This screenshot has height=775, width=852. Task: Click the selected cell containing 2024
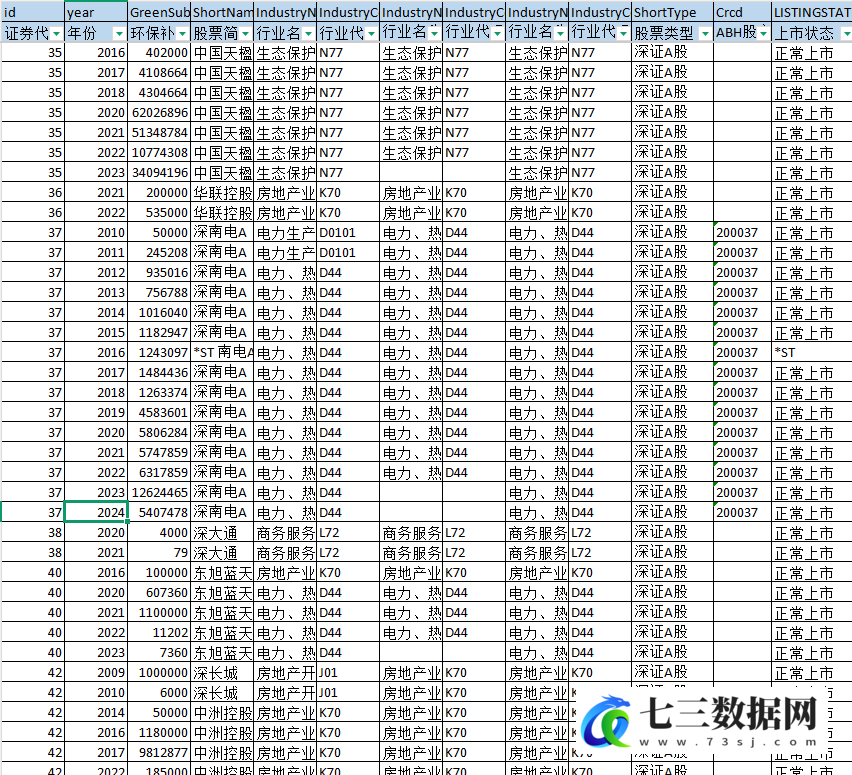click(96, 512)
